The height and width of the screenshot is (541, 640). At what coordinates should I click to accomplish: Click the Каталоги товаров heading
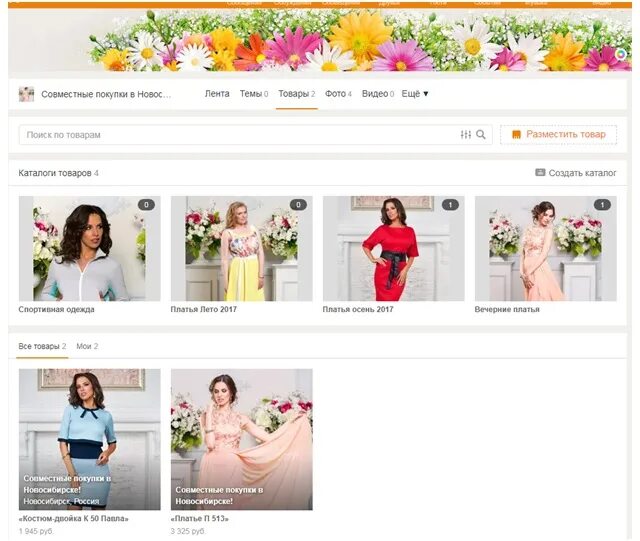pyautogui.click(x=55, y=173)
